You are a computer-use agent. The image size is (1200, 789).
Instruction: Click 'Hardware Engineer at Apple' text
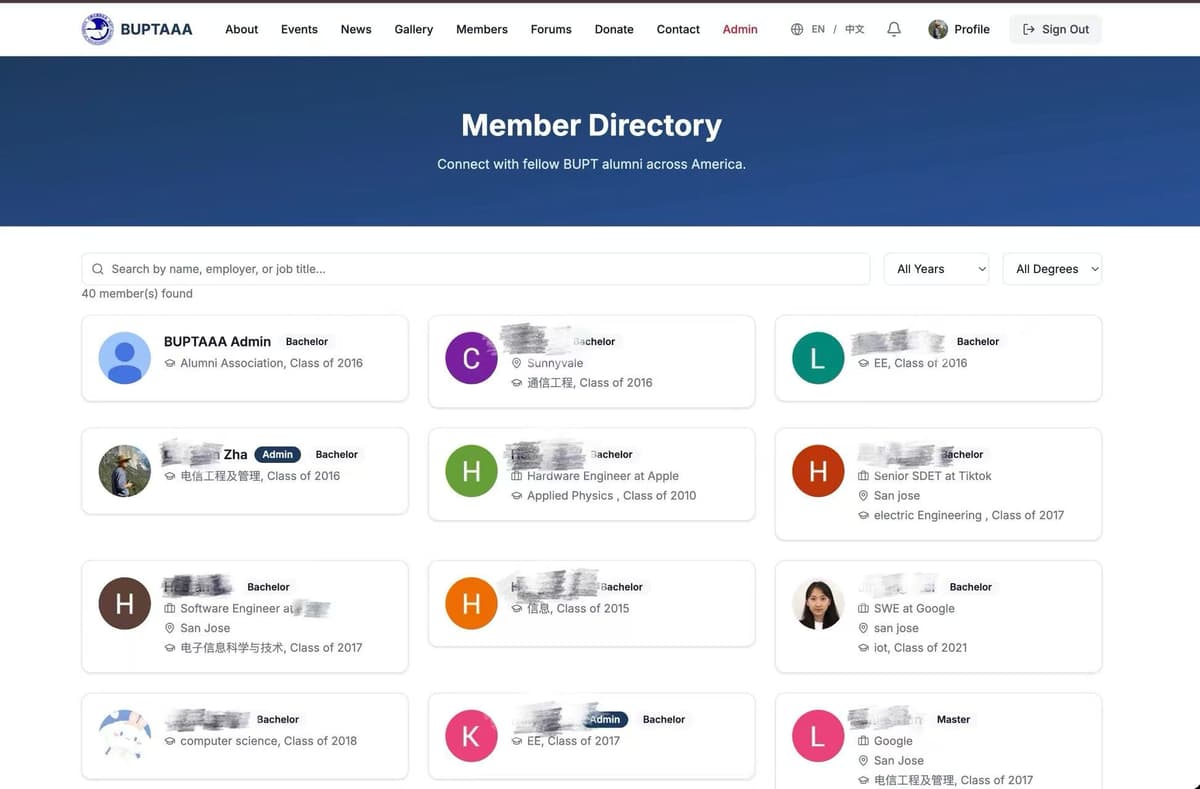[603, 476]
